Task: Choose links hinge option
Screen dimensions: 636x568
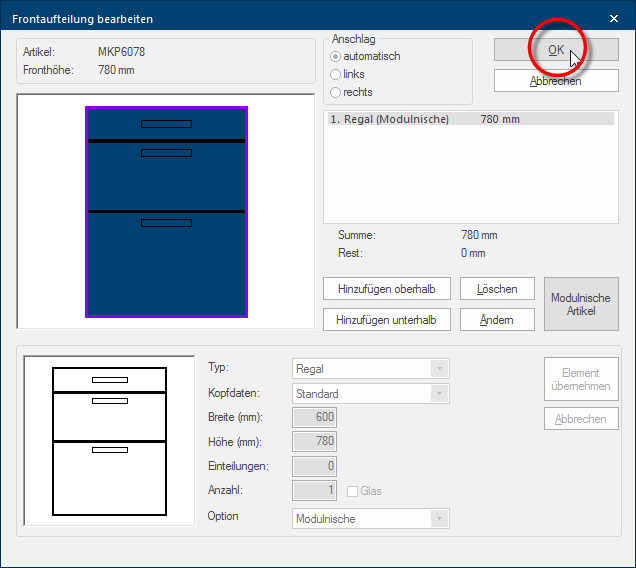Action: pos(336,74)
